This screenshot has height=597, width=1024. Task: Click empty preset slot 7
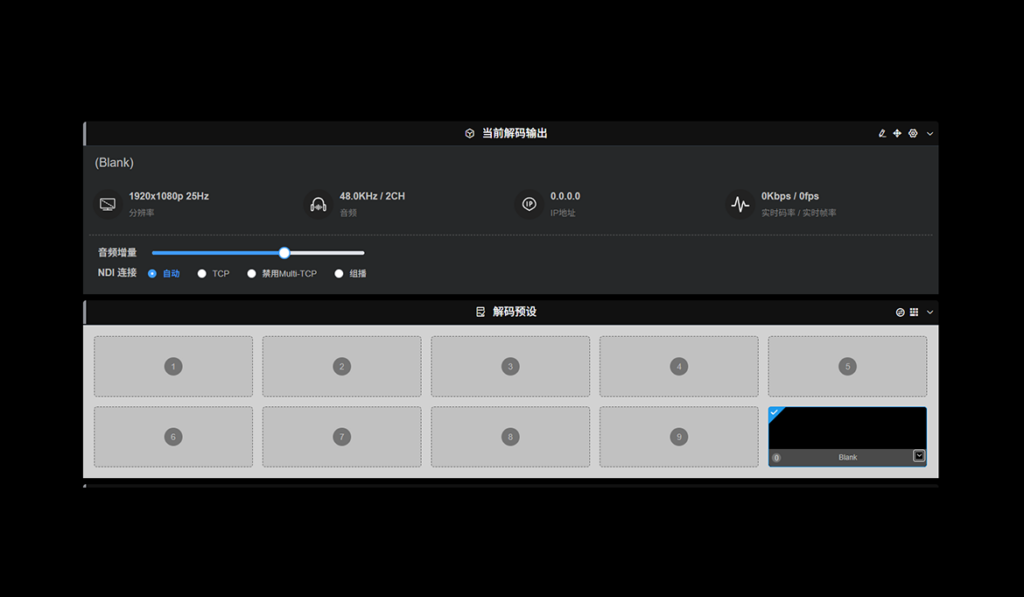click(342, 436)
